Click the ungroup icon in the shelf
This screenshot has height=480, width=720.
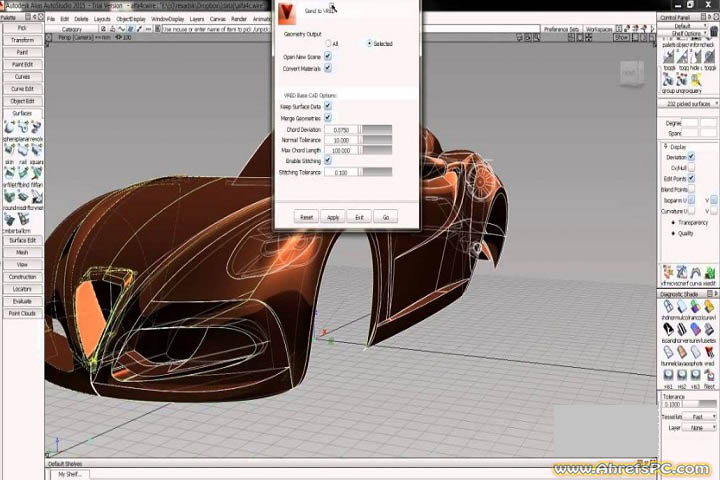(x=682, y=80)
